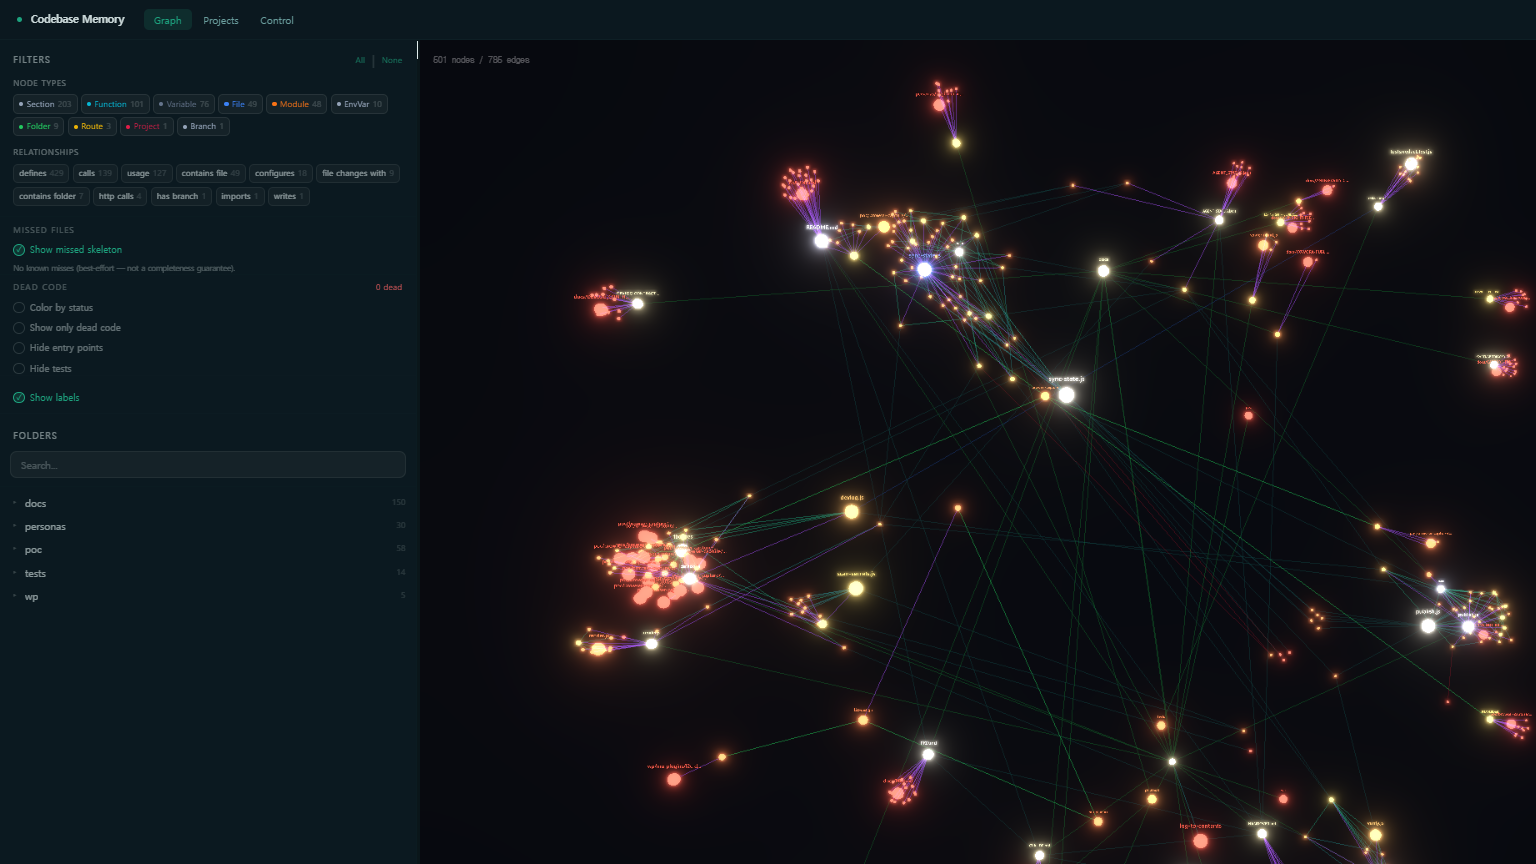Screen dimensions: 1536x864
Task: Toggle the usage relationship chip
Action: pos(147,173)
